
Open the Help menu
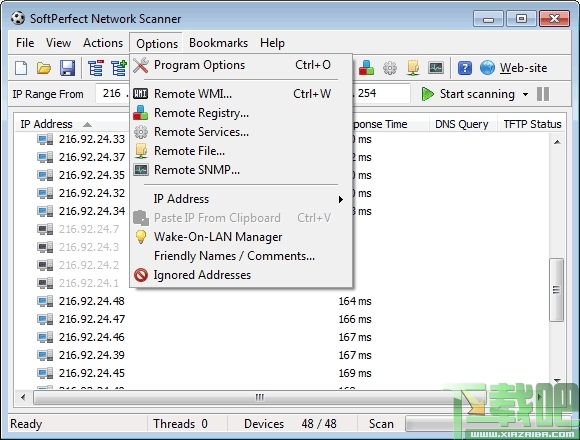coord(272,43)
